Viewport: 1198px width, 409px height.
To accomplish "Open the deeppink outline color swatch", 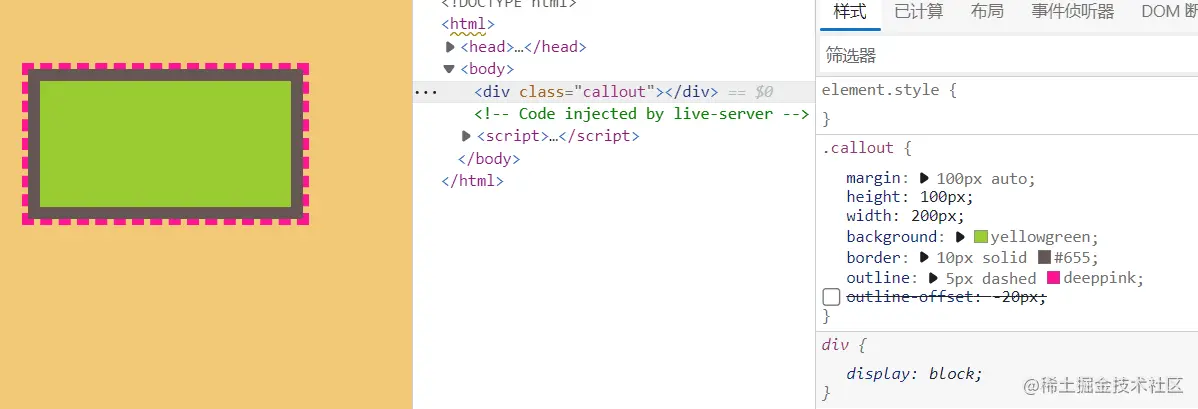I will click(x=1053, y=278).
